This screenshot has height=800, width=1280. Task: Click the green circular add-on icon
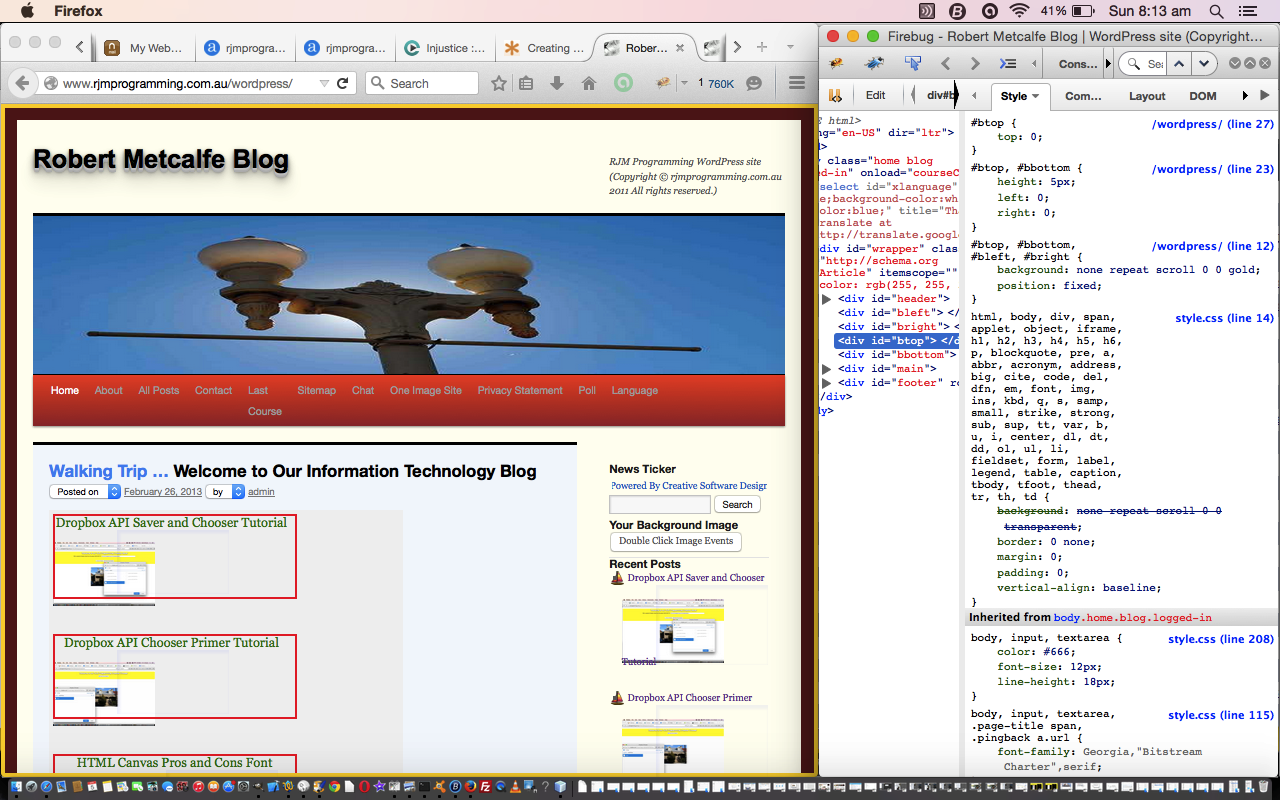(623, 83)
